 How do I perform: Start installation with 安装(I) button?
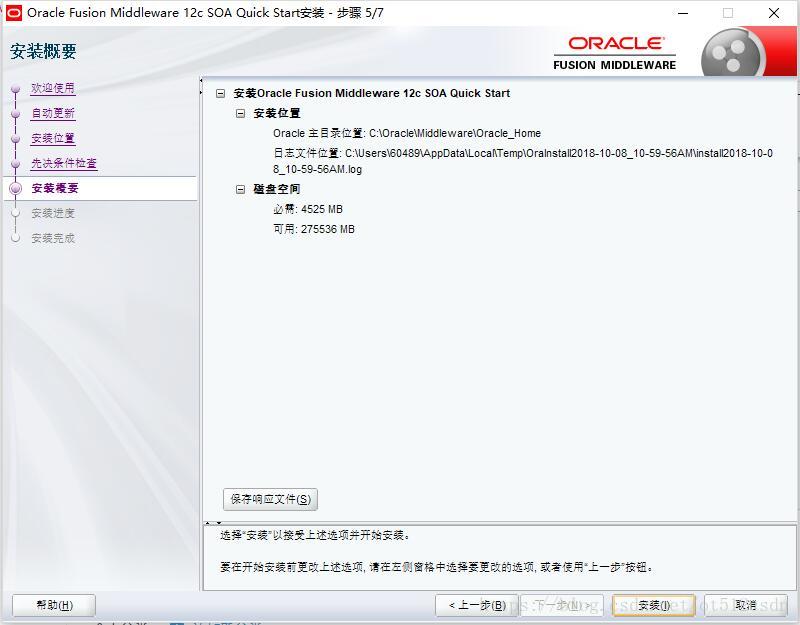click(654, 605)
